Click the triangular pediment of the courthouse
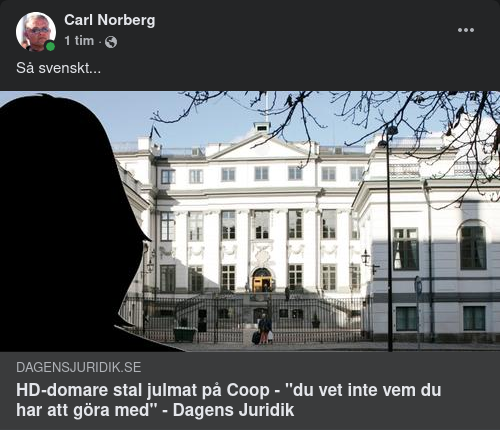The width and height of the screenshot is (500, 430). click(x=263, y=147)
